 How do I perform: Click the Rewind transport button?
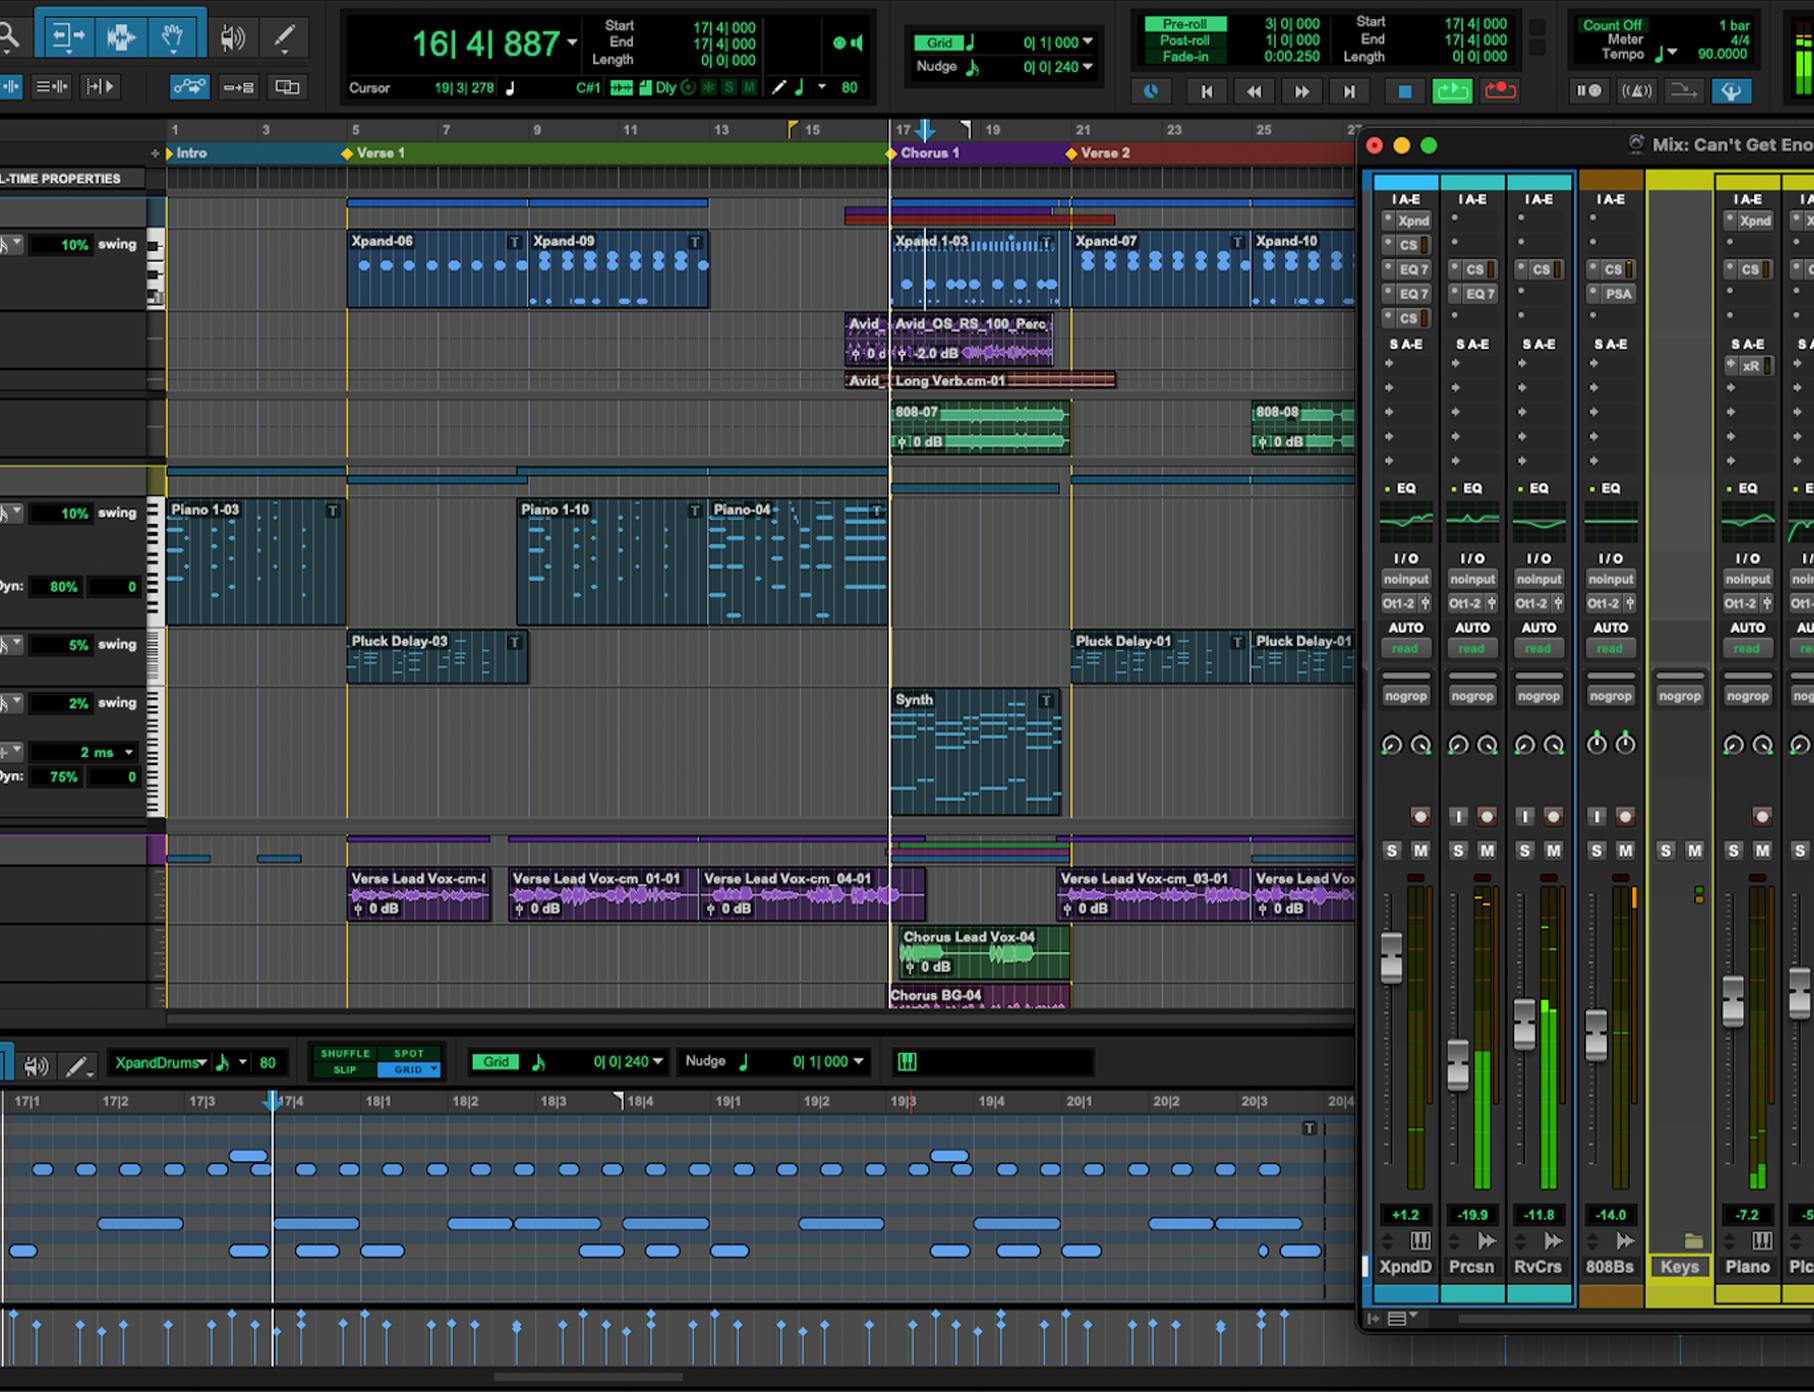click(x=1254, y=91)
